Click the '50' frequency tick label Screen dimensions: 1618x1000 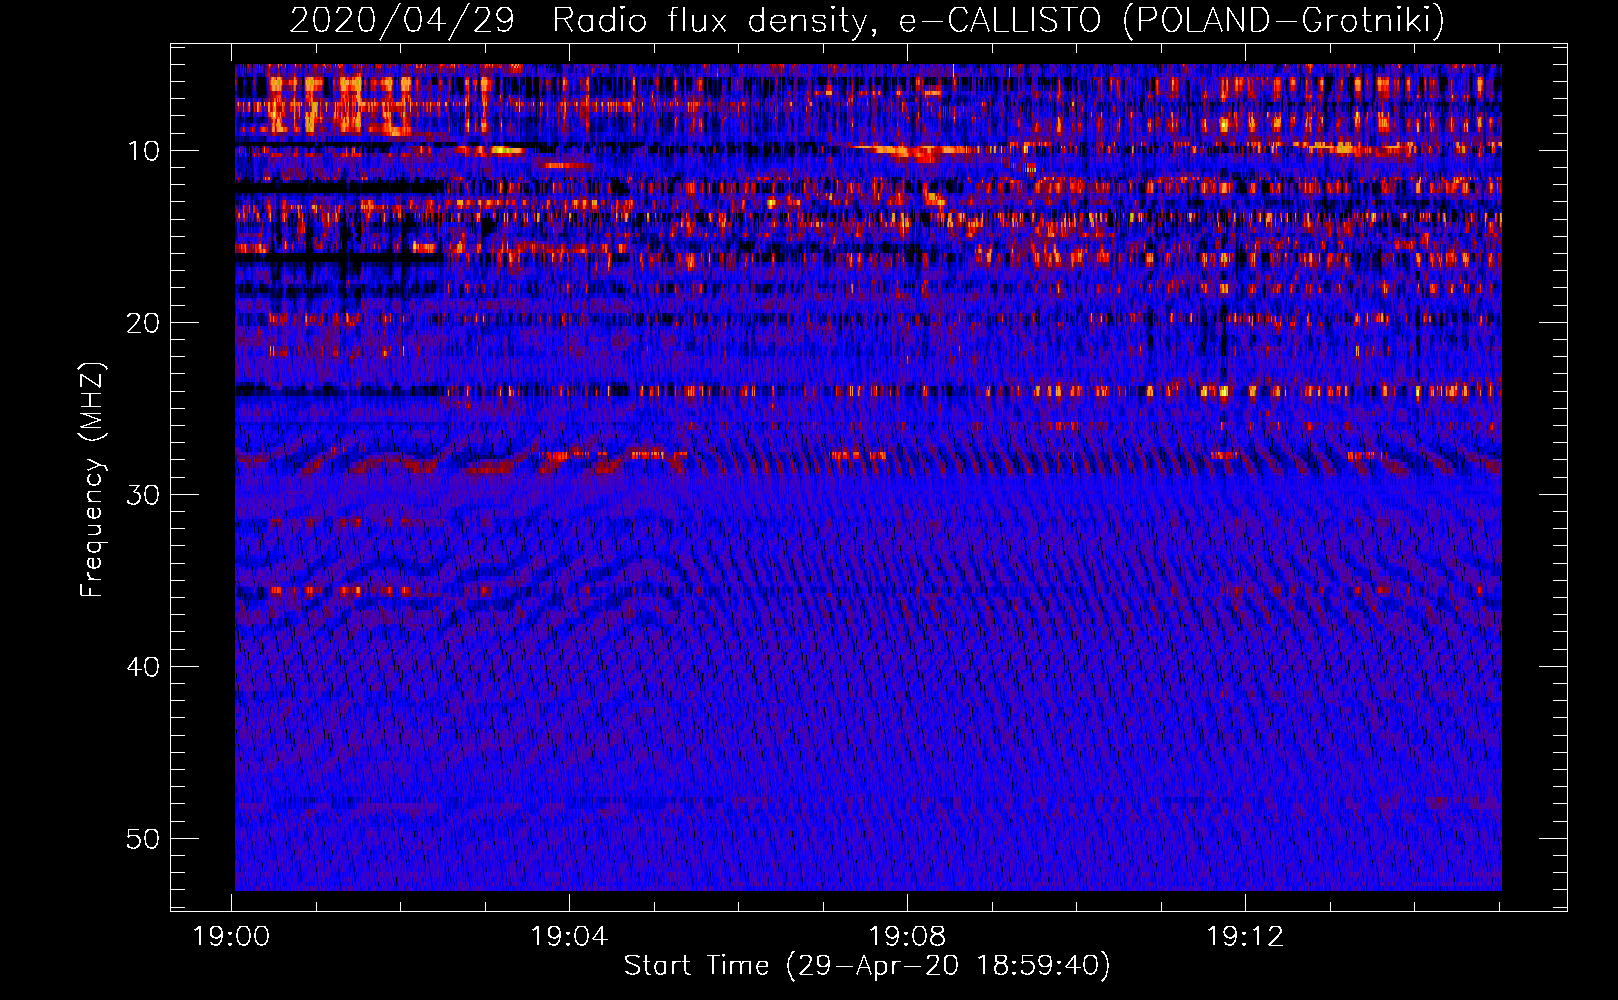[144, 839]
